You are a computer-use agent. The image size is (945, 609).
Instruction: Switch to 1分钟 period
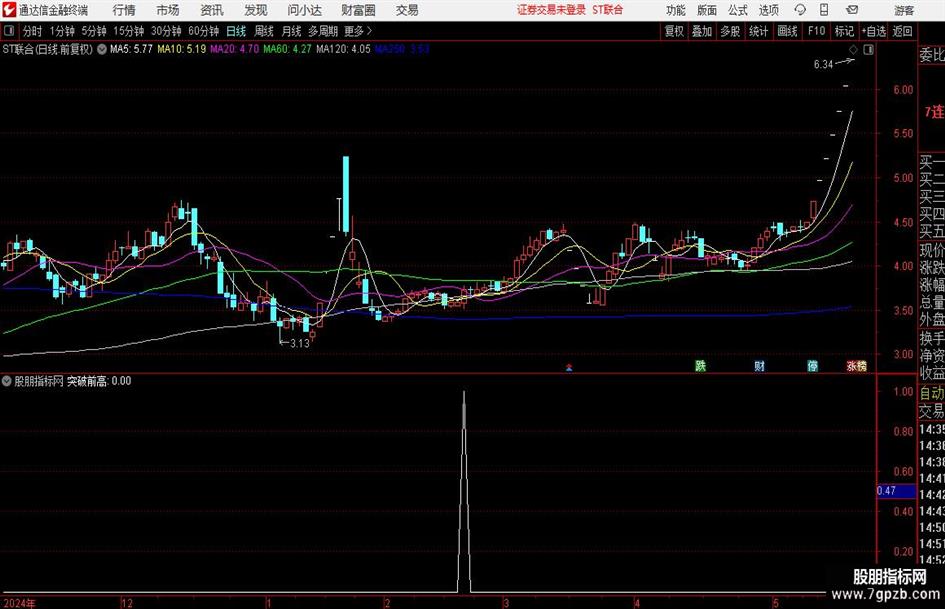[x=61, y=31]
